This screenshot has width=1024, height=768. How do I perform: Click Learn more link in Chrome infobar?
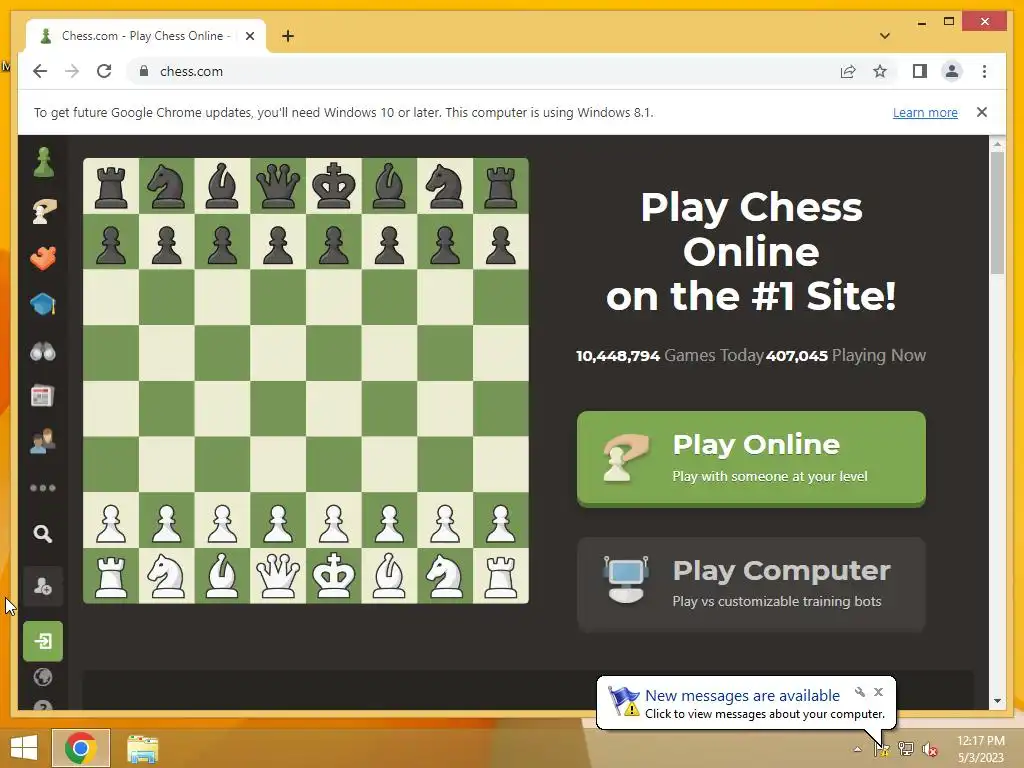925,112
